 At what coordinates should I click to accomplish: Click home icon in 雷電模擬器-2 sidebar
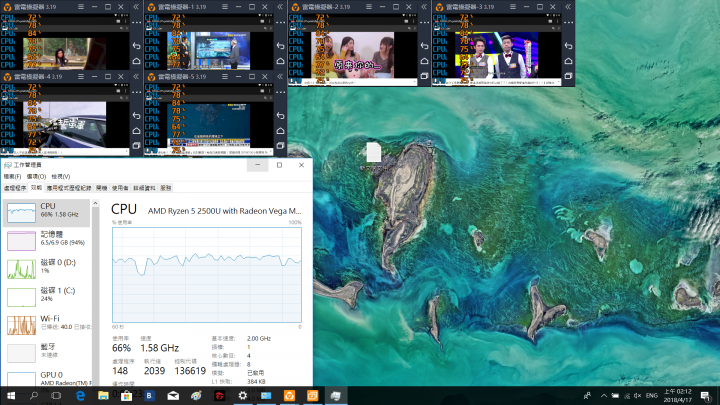(x=424, y=61)
